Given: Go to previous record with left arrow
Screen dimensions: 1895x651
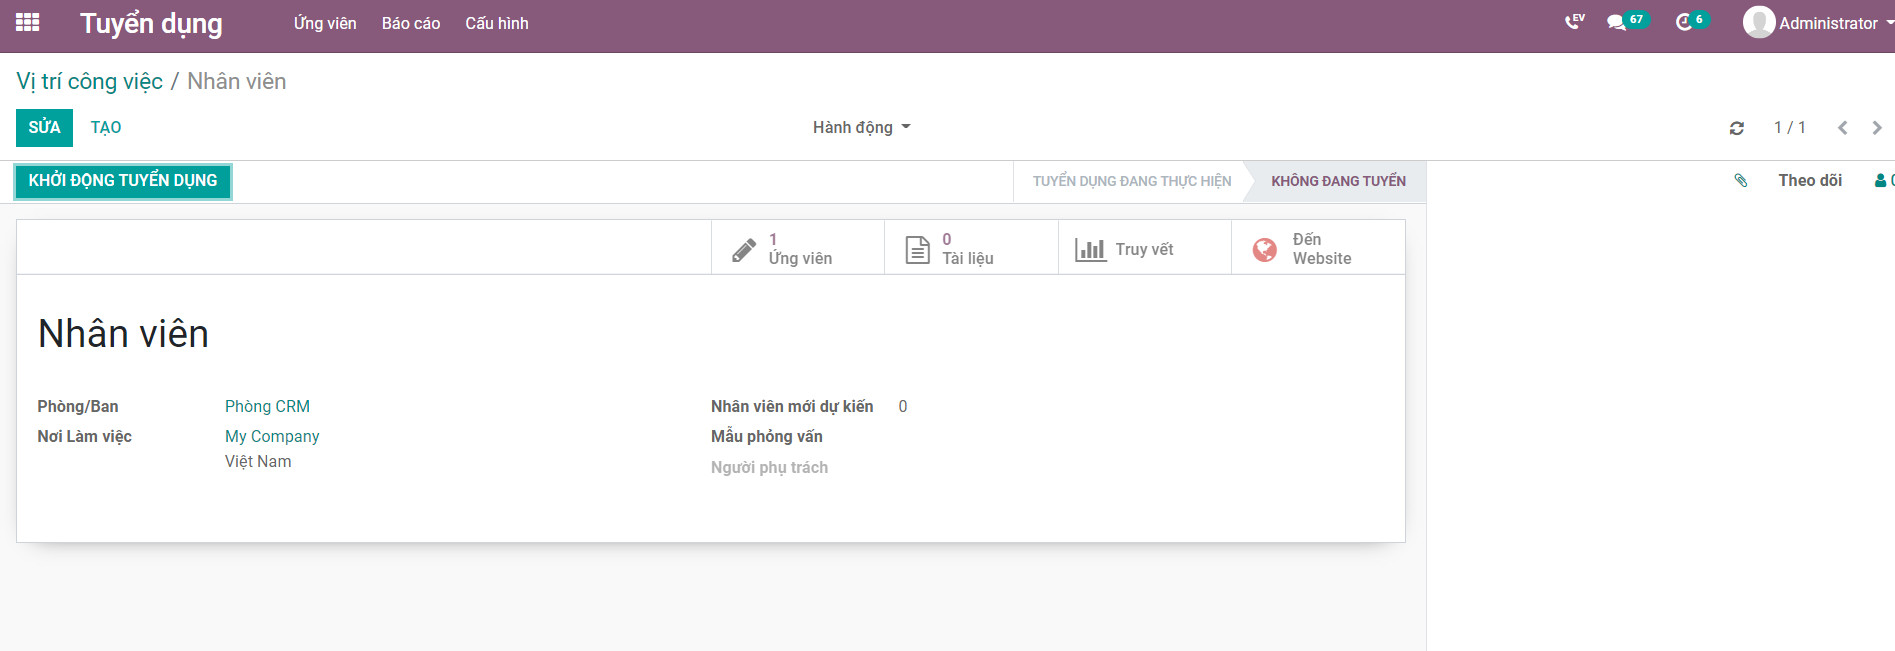Looking at the screenshot, I should (1842, 128).
